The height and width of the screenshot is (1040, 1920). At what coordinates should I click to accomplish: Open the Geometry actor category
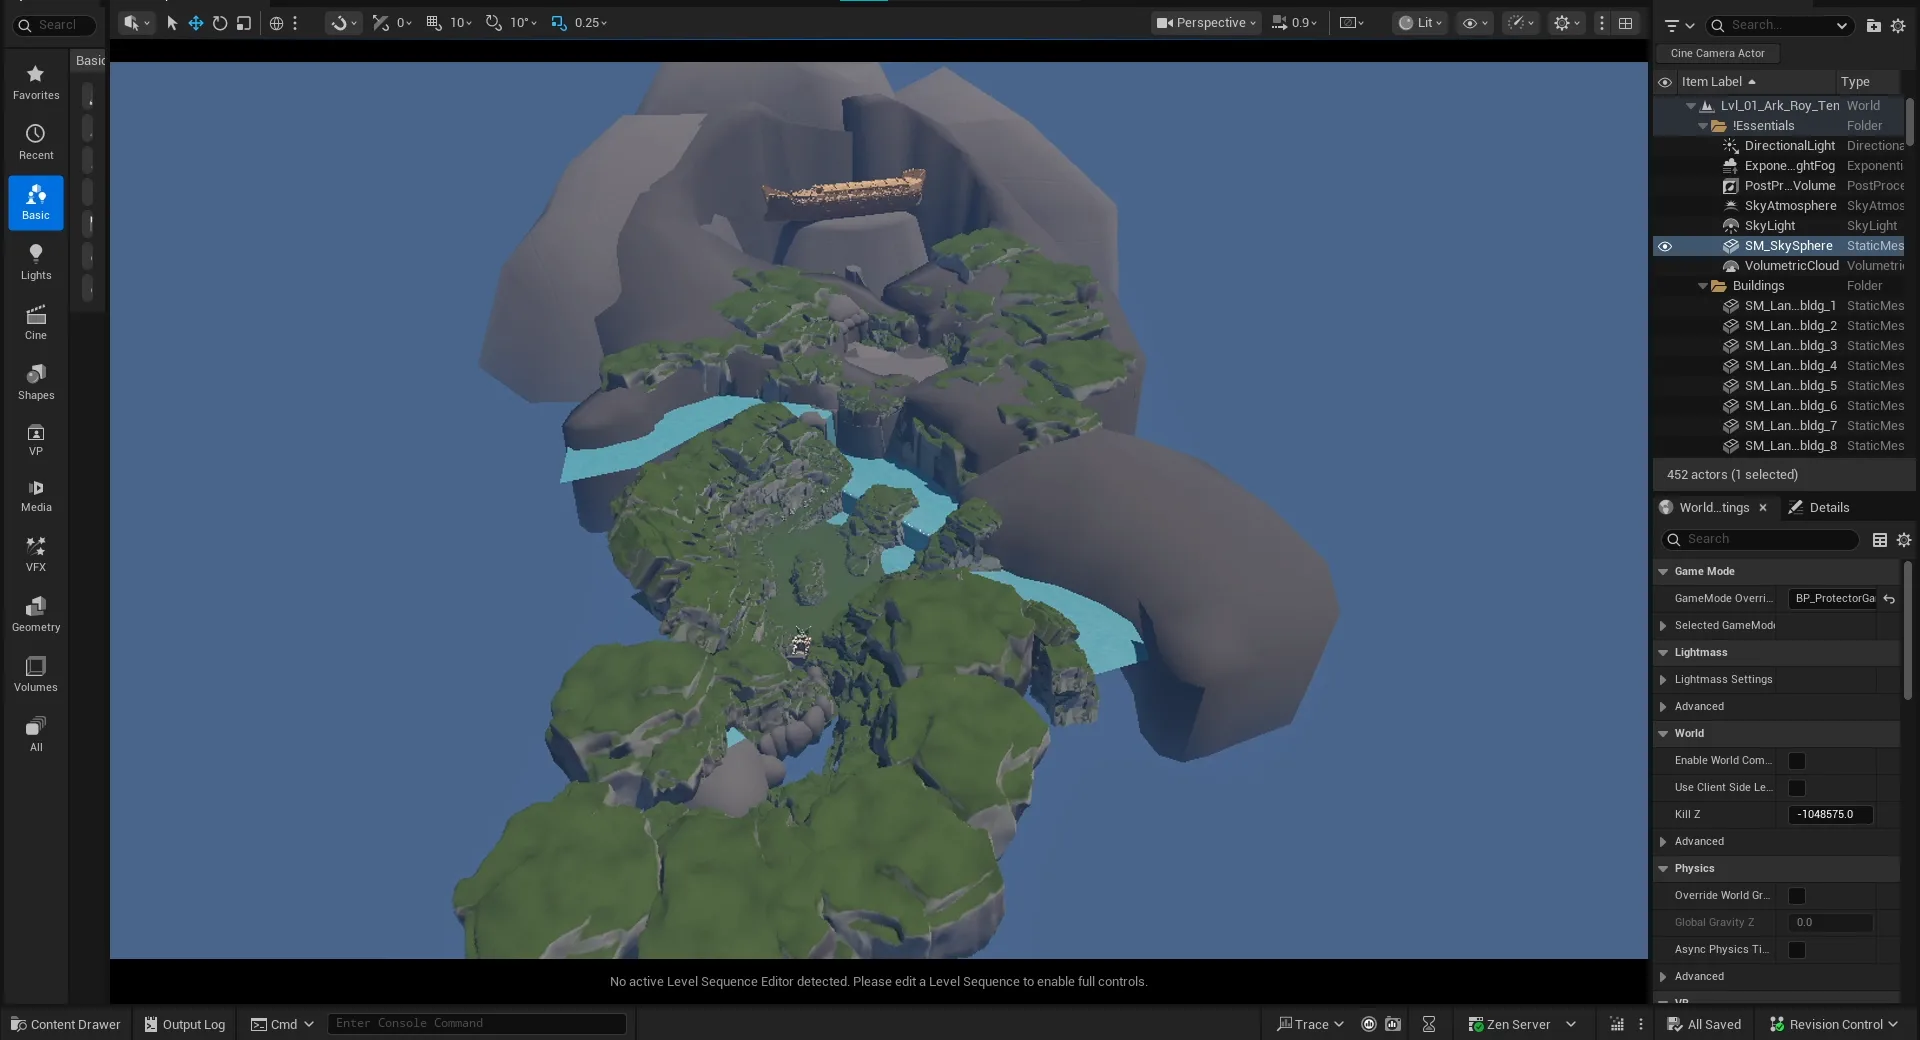coord(36,615)
